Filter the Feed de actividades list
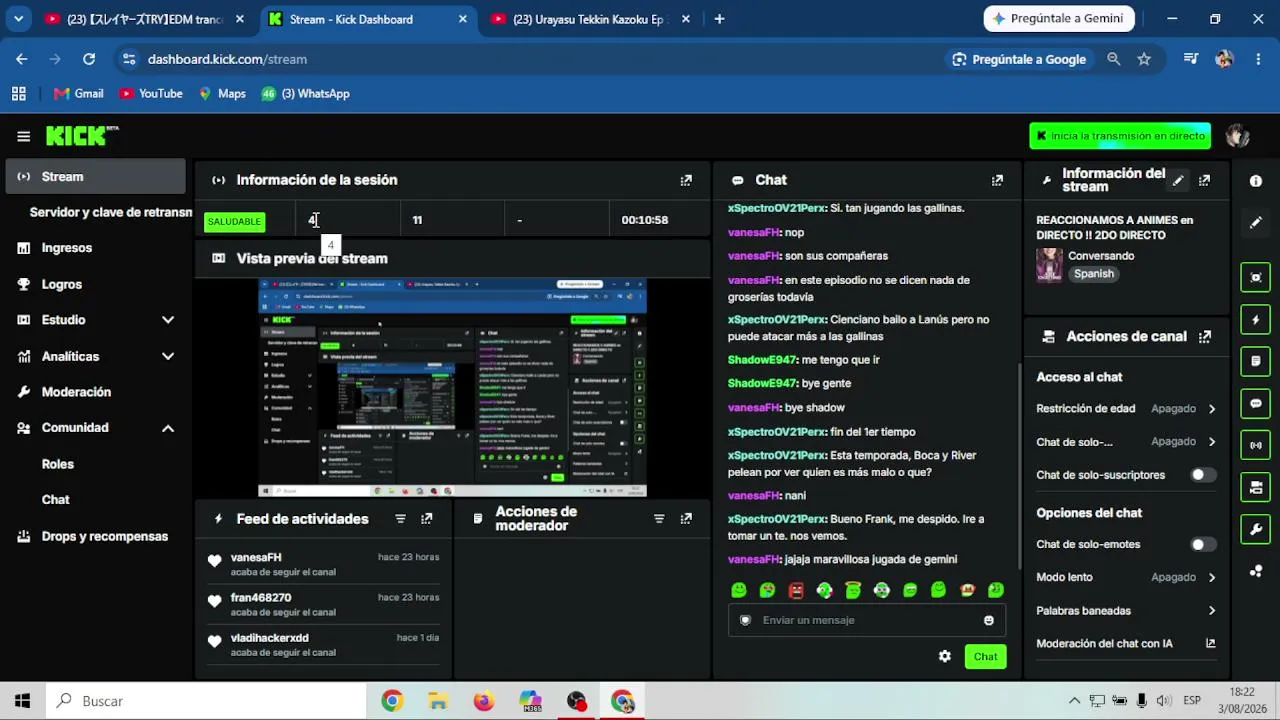This screenshot has width=1280, height=720. pos(400,519)
